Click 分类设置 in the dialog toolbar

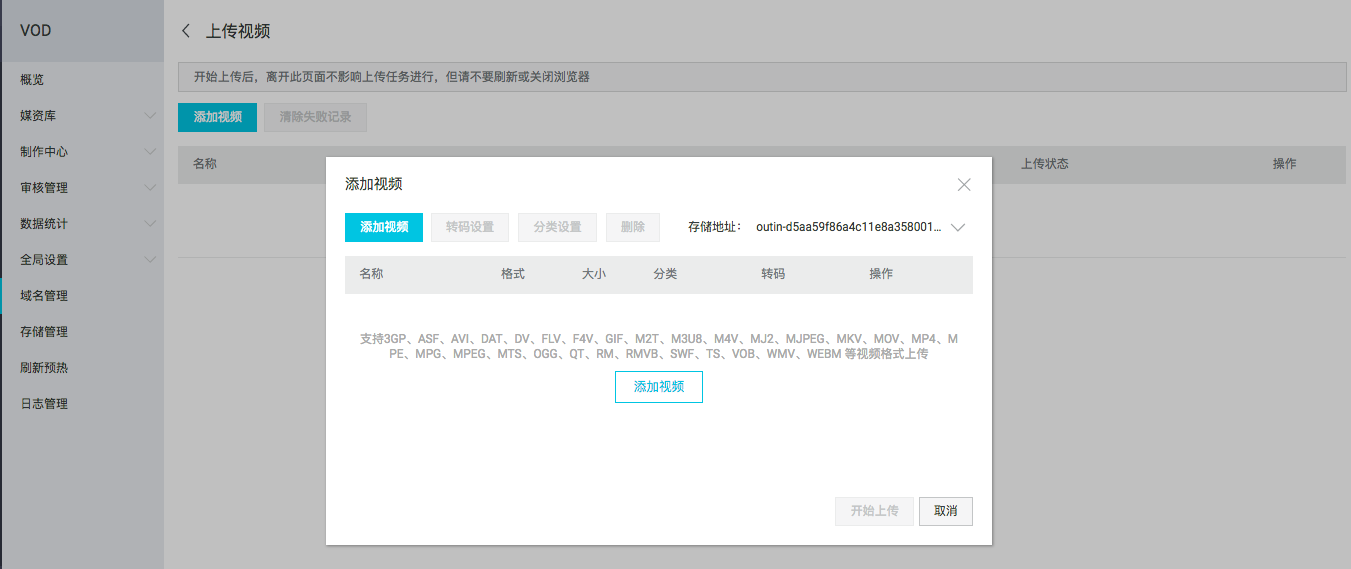[x=557, y=227]
